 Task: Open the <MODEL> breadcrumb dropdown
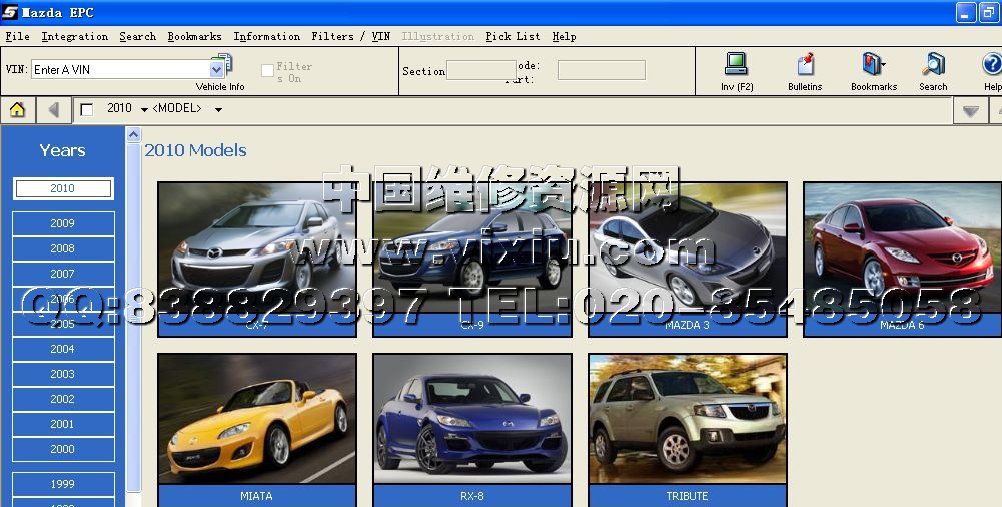[x=218, y=109]
